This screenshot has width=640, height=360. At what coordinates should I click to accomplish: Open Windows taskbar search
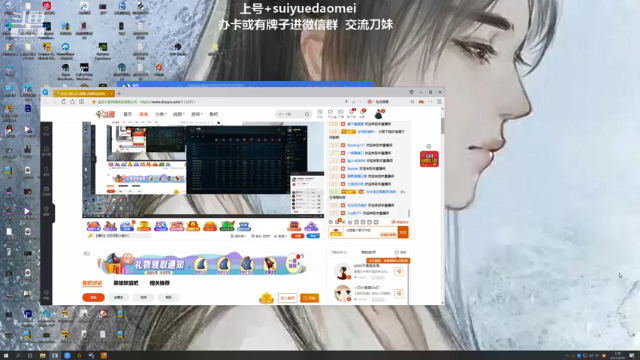[x=18, y=356]
